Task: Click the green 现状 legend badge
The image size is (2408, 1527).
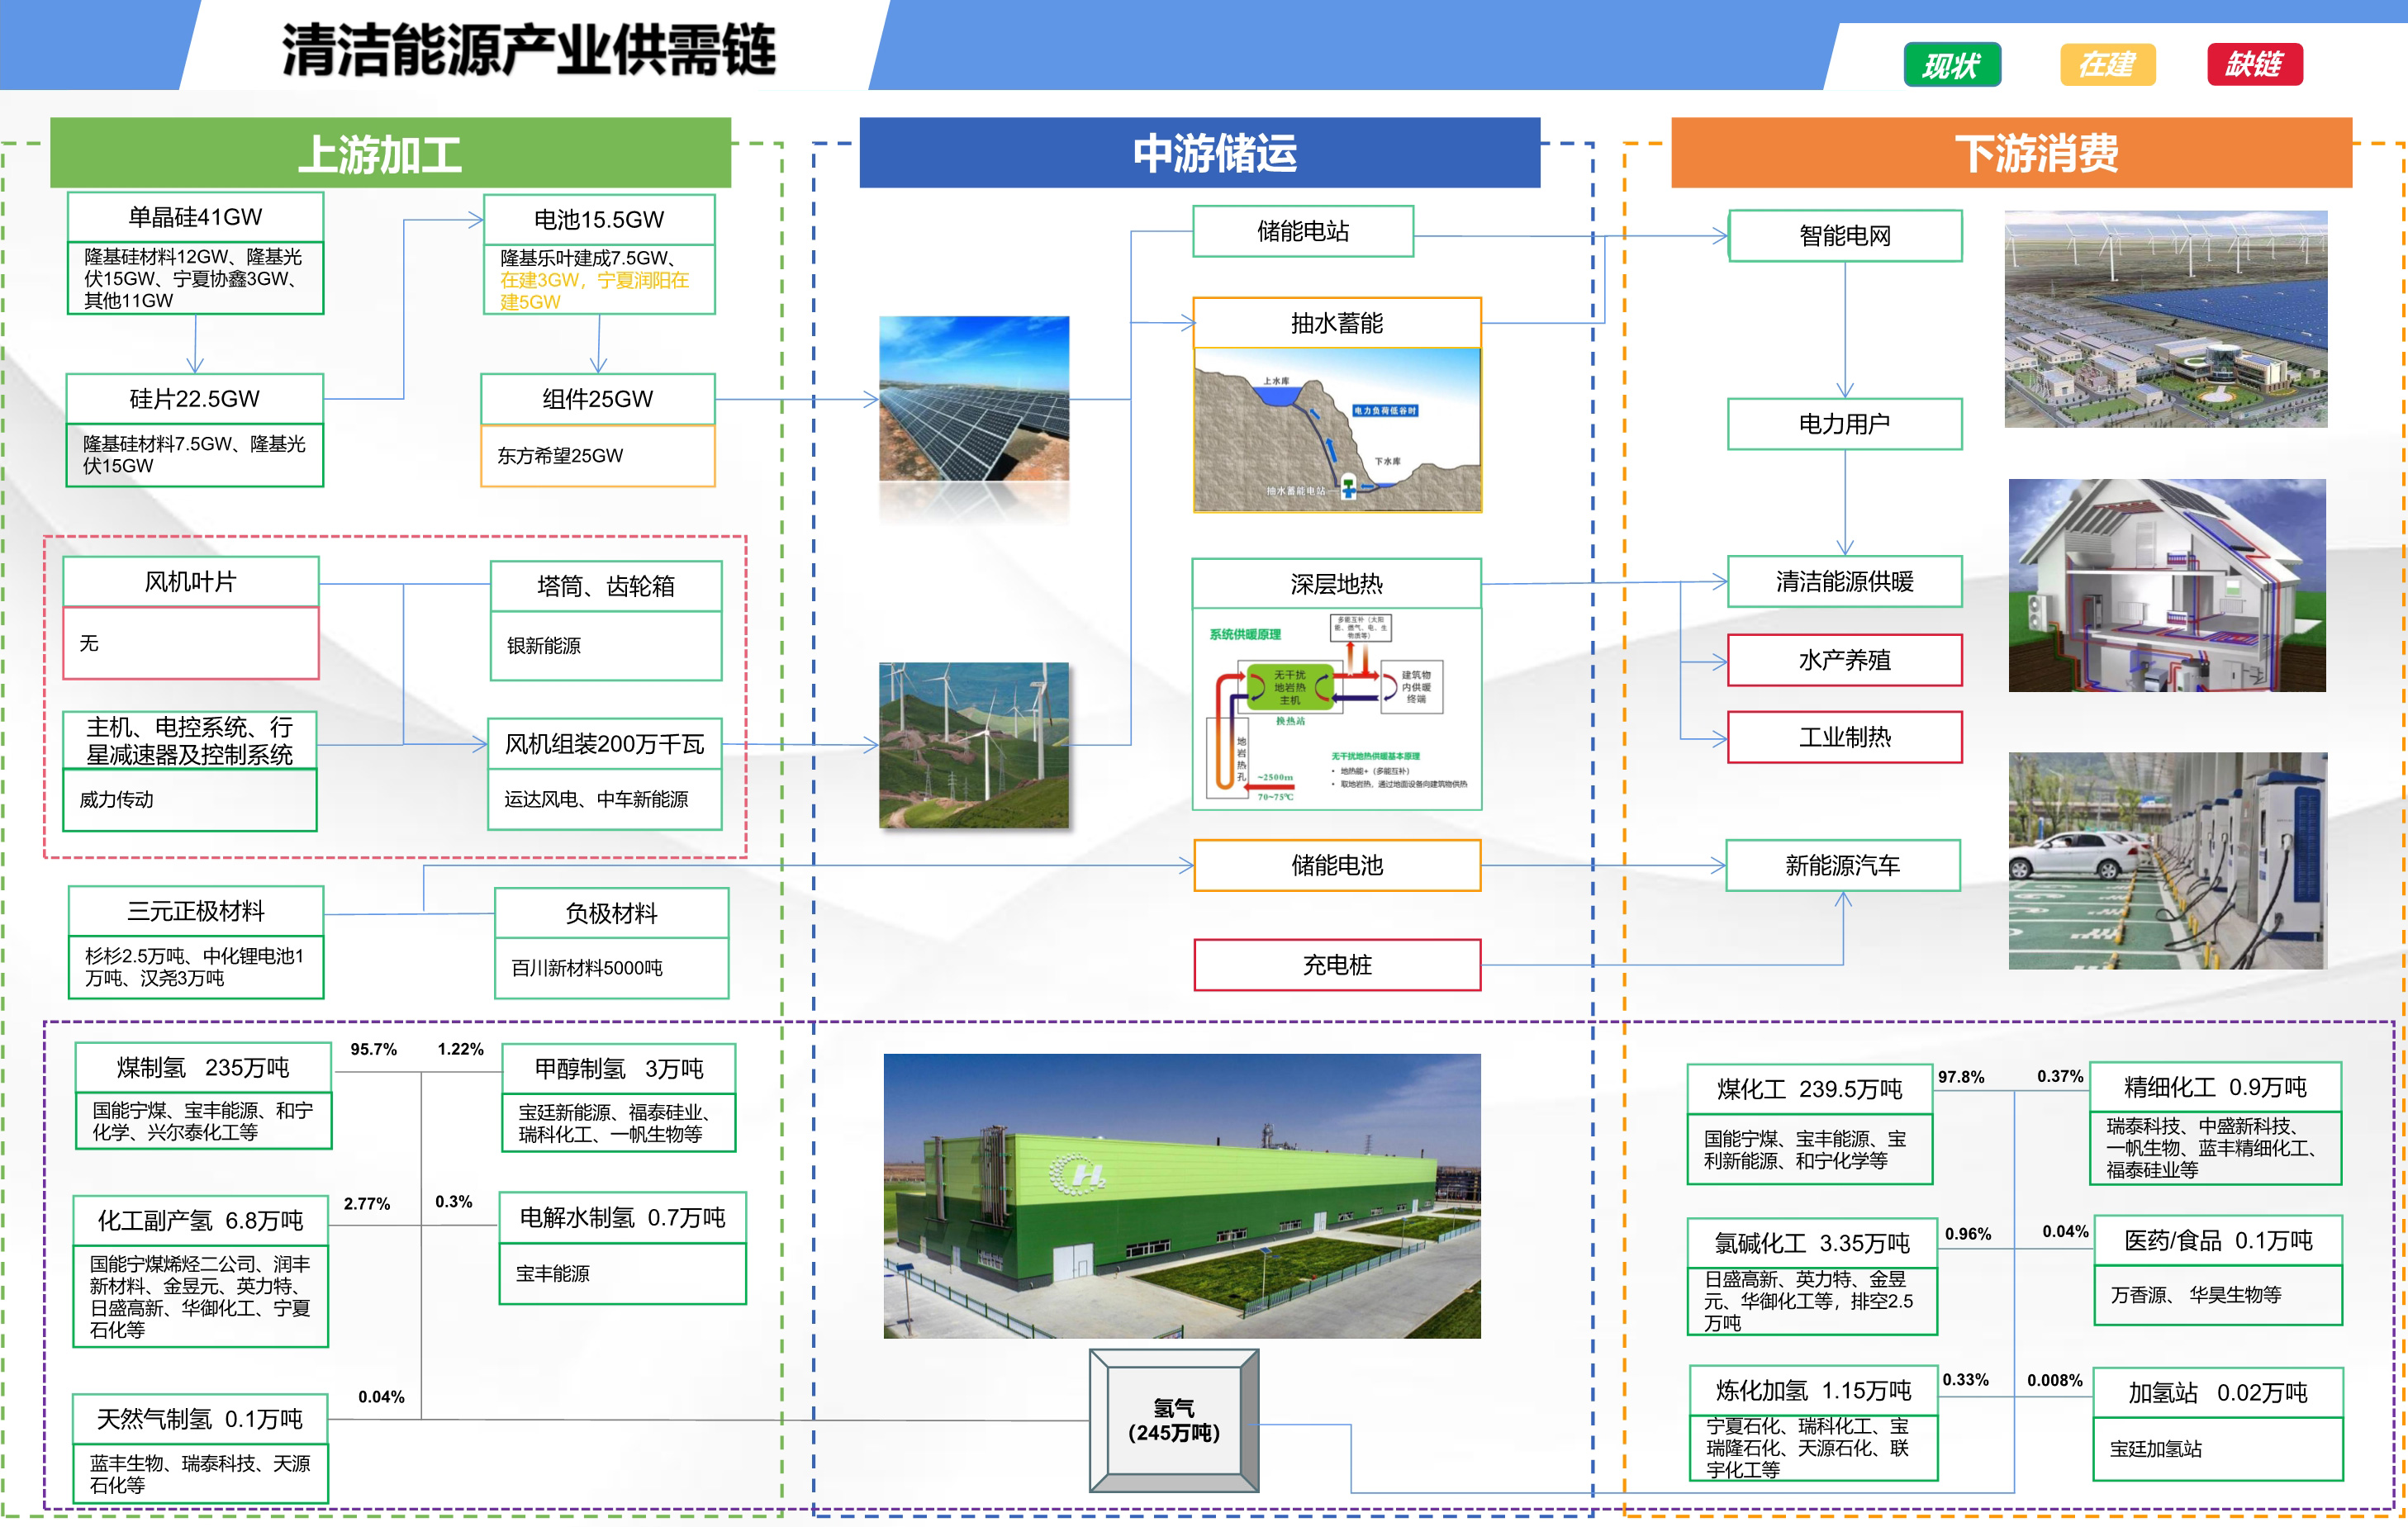Action: click(1951, 65)
